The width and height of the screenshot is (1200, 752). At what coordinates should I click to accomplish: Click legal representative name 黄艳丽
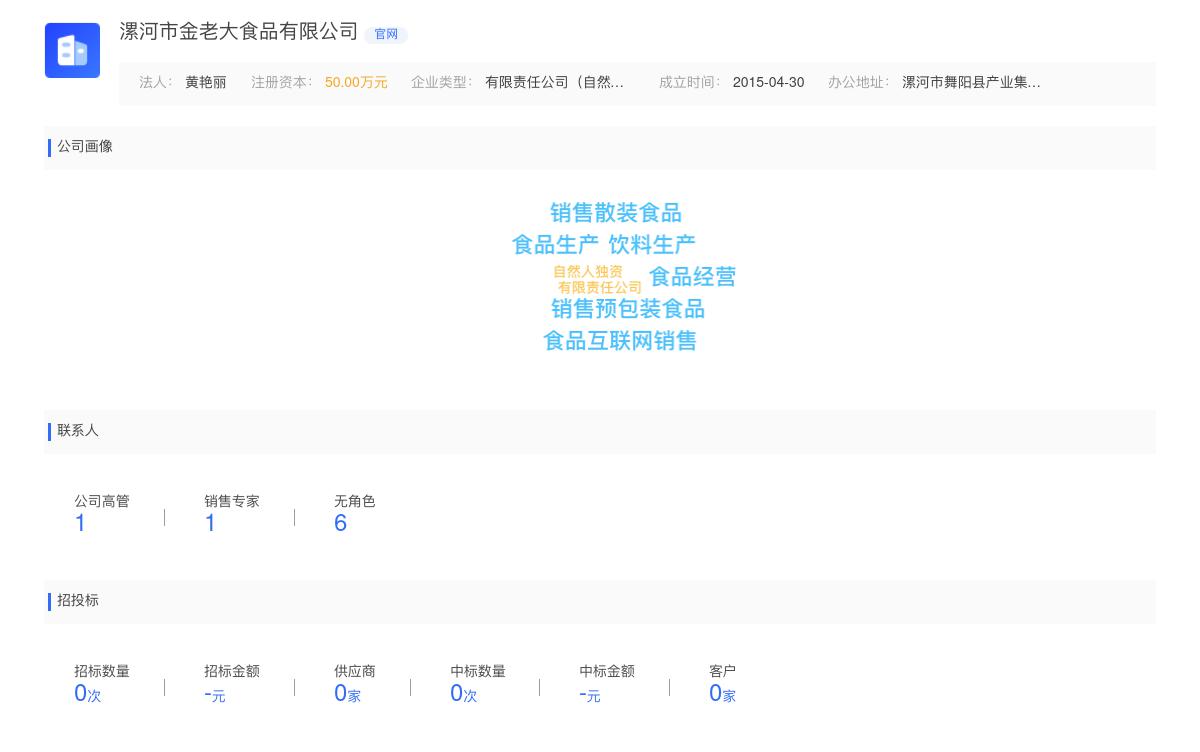pyautogui.click(x=205, y=83)
